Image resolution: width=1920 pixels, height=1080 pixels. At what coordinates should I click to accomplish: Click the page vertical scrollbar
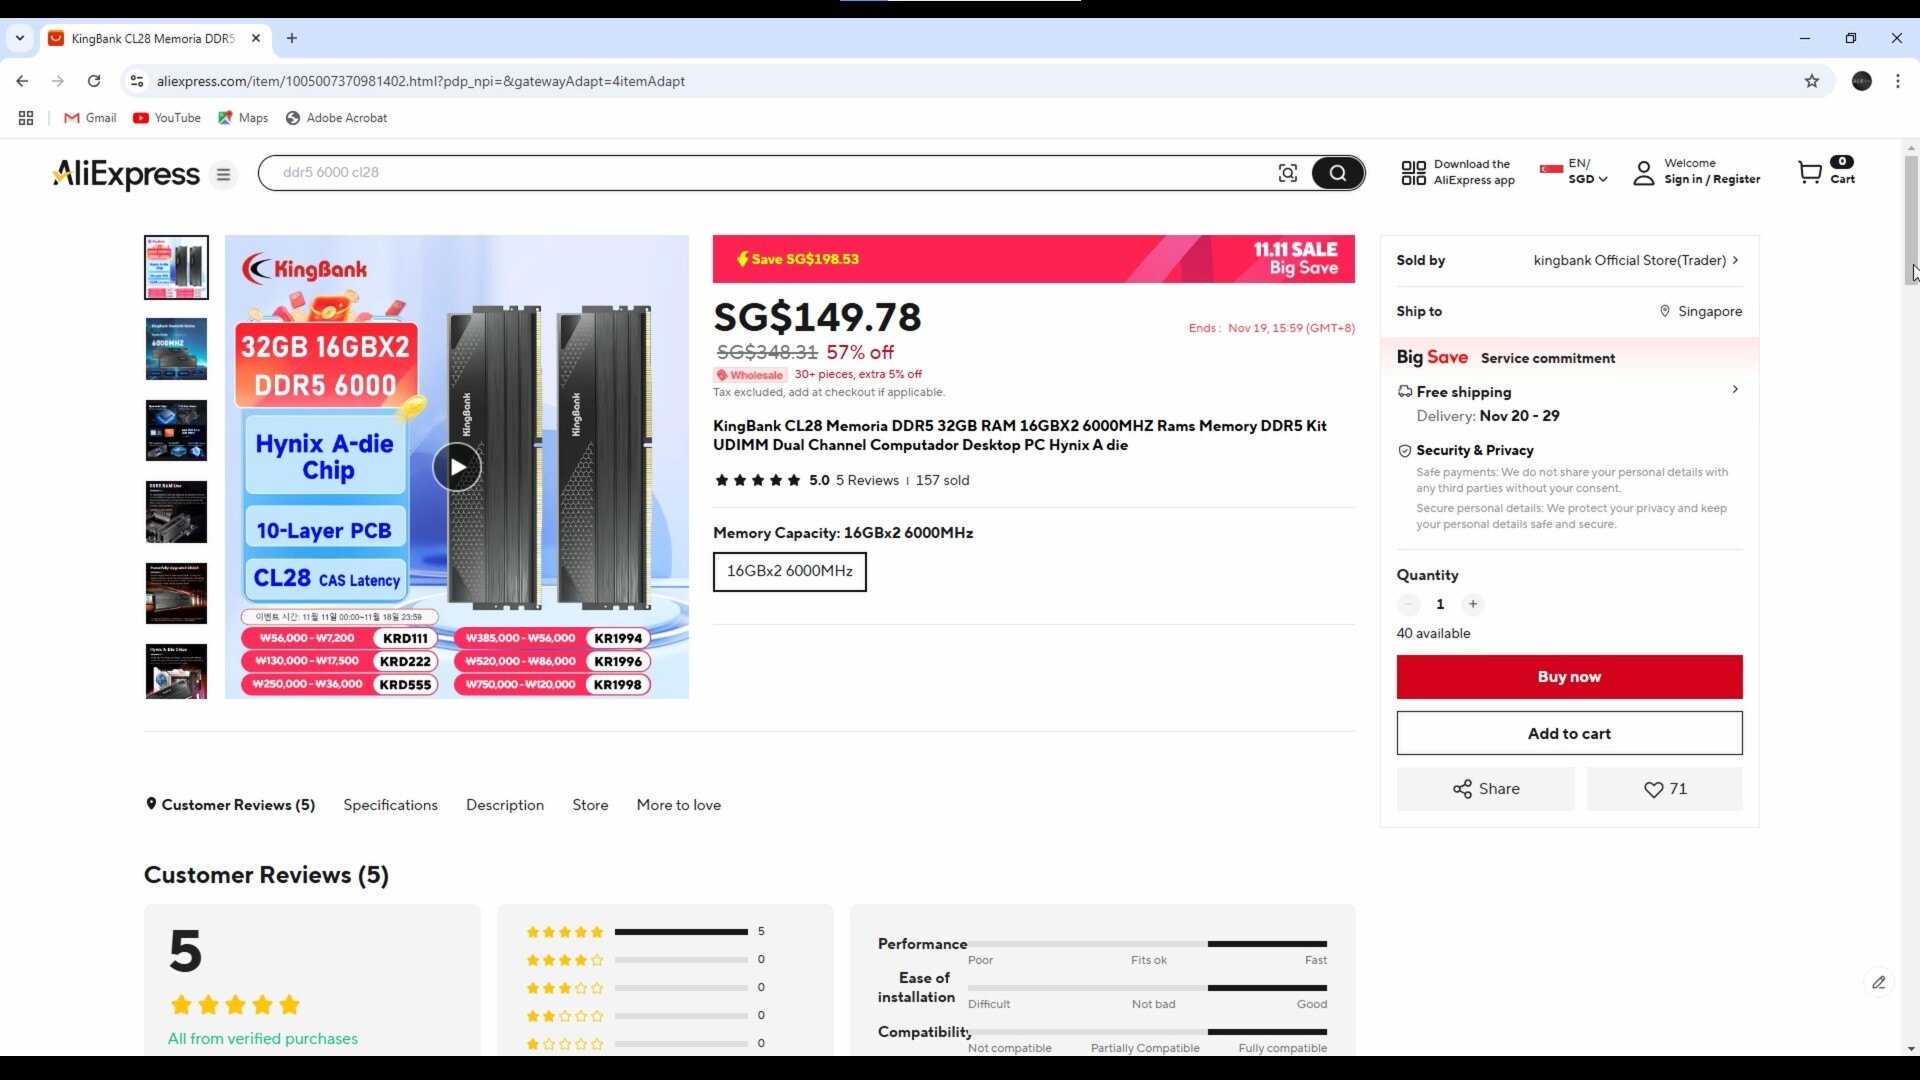pos(1911,220)
